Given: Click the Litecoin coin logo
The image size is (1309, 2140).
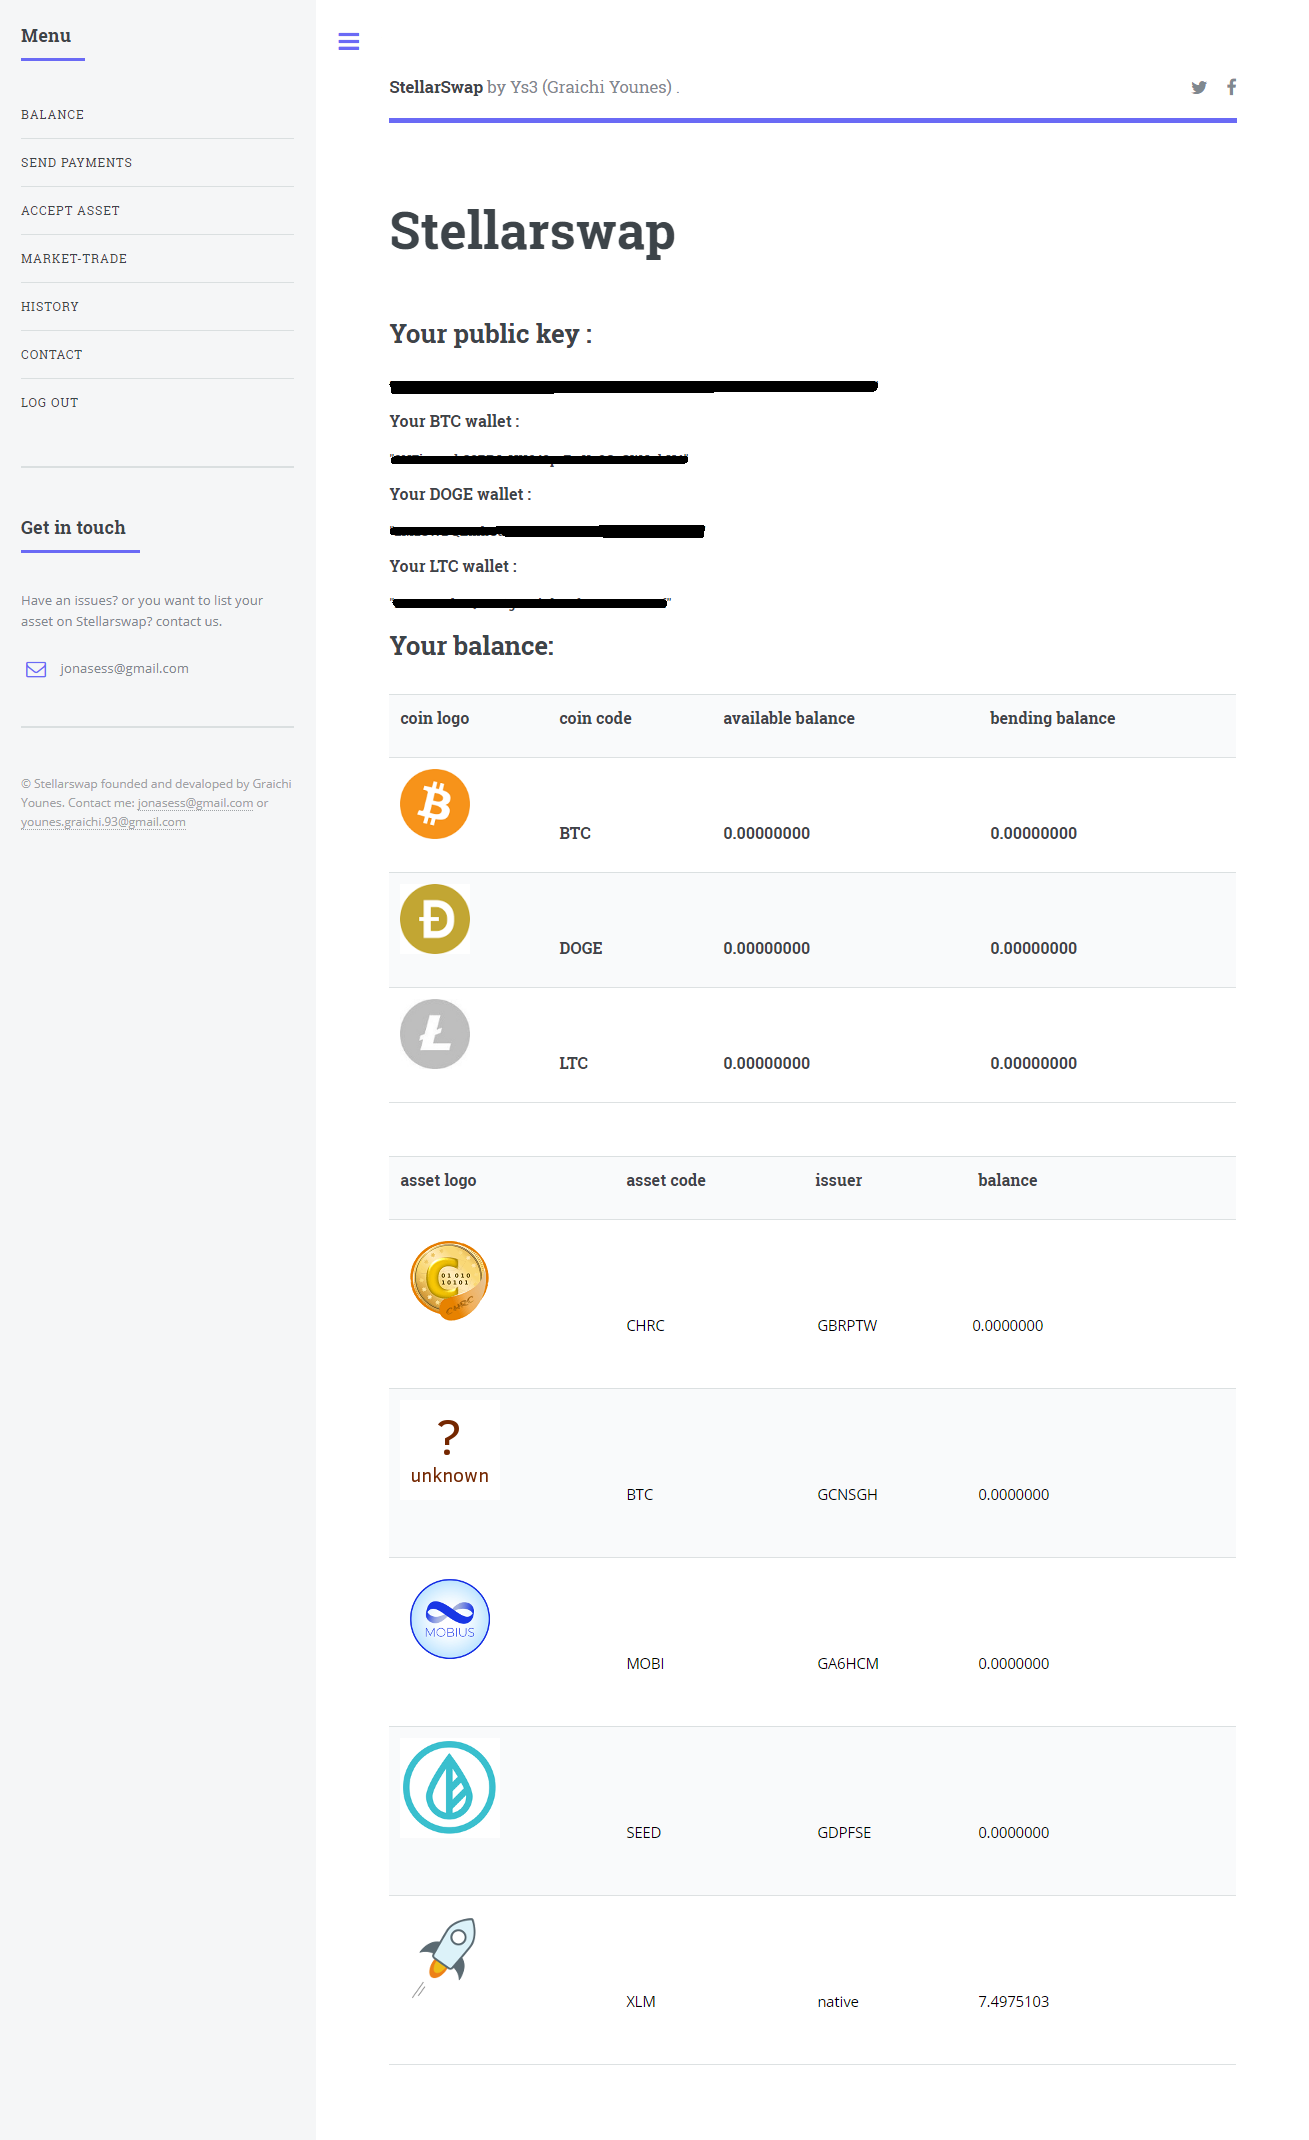Looking at the screenshot, I should tap(435, 1034).
